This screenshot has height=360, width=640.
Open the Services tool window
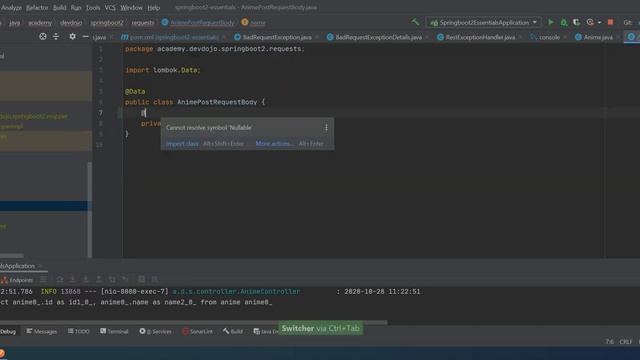[156, 331]
